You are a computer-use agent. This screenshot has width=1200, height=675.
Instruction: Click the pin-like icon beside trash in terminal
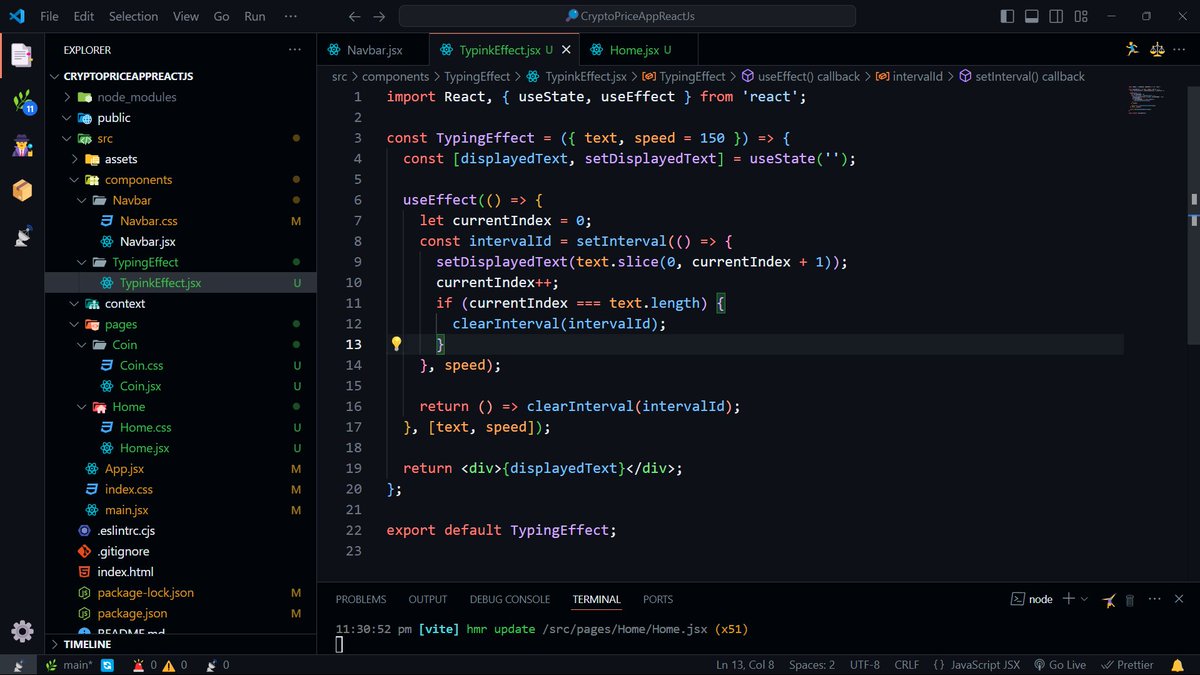1109,599
